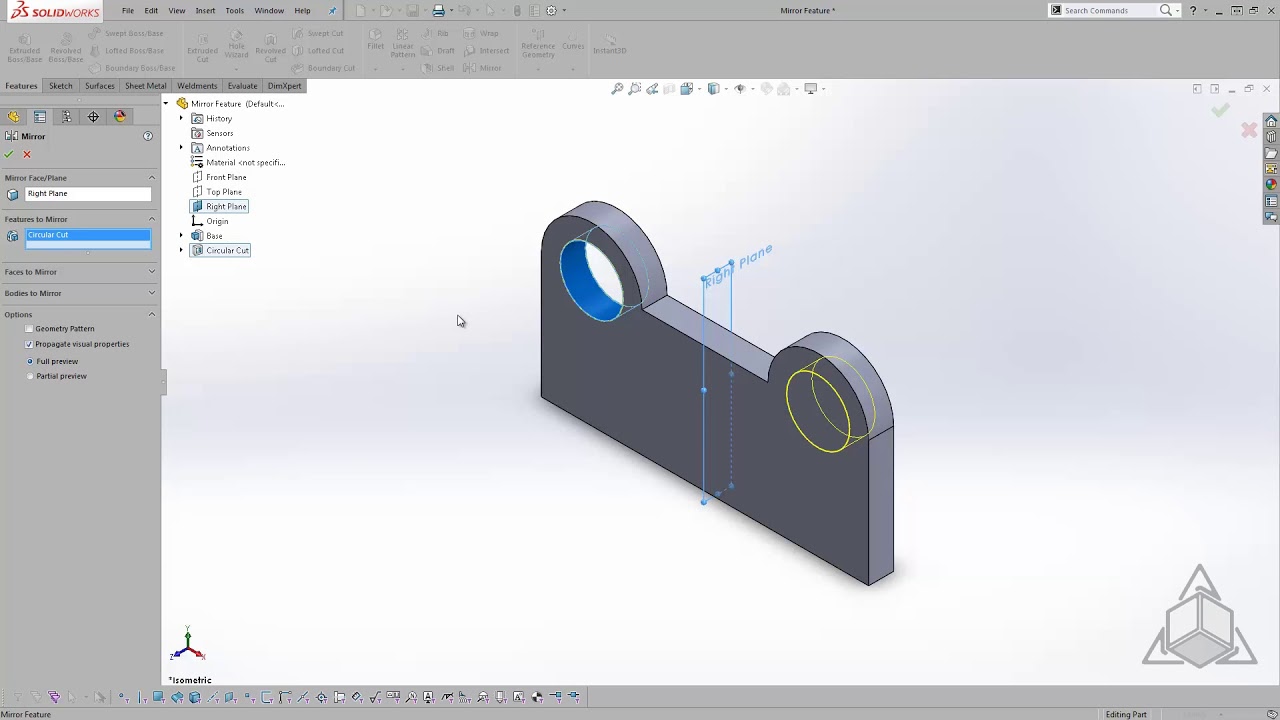
Task: Select Partial preview radio button
Action: coord(31,376)
